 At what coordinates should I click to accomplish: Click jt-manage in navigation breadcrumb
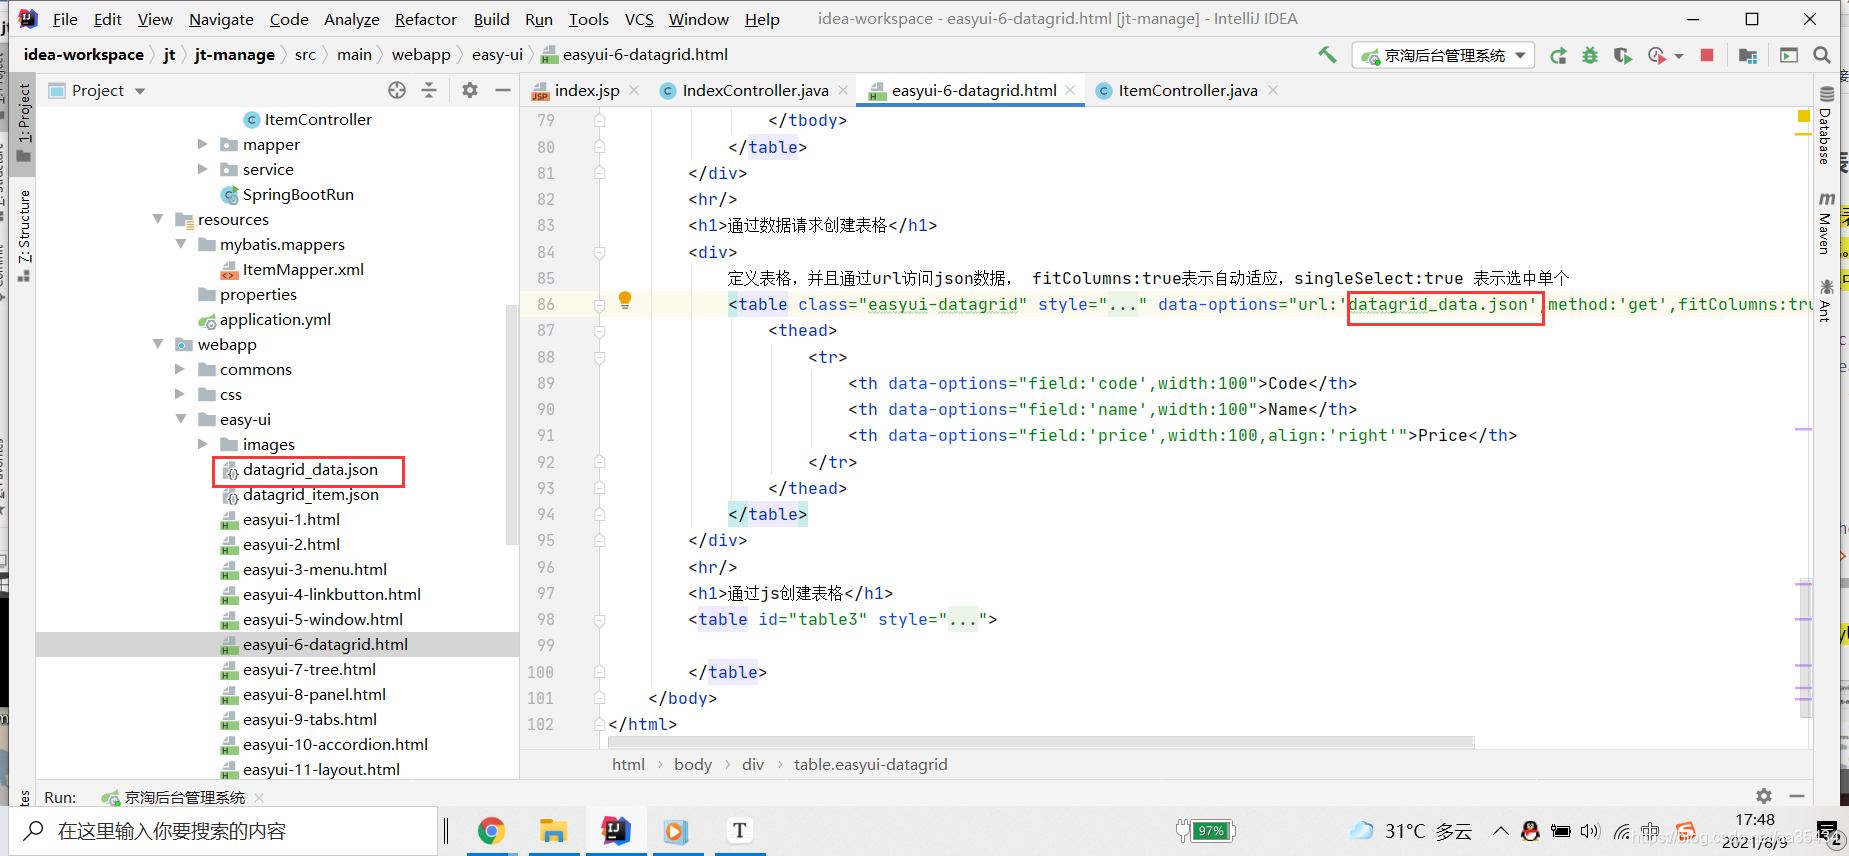234,54
